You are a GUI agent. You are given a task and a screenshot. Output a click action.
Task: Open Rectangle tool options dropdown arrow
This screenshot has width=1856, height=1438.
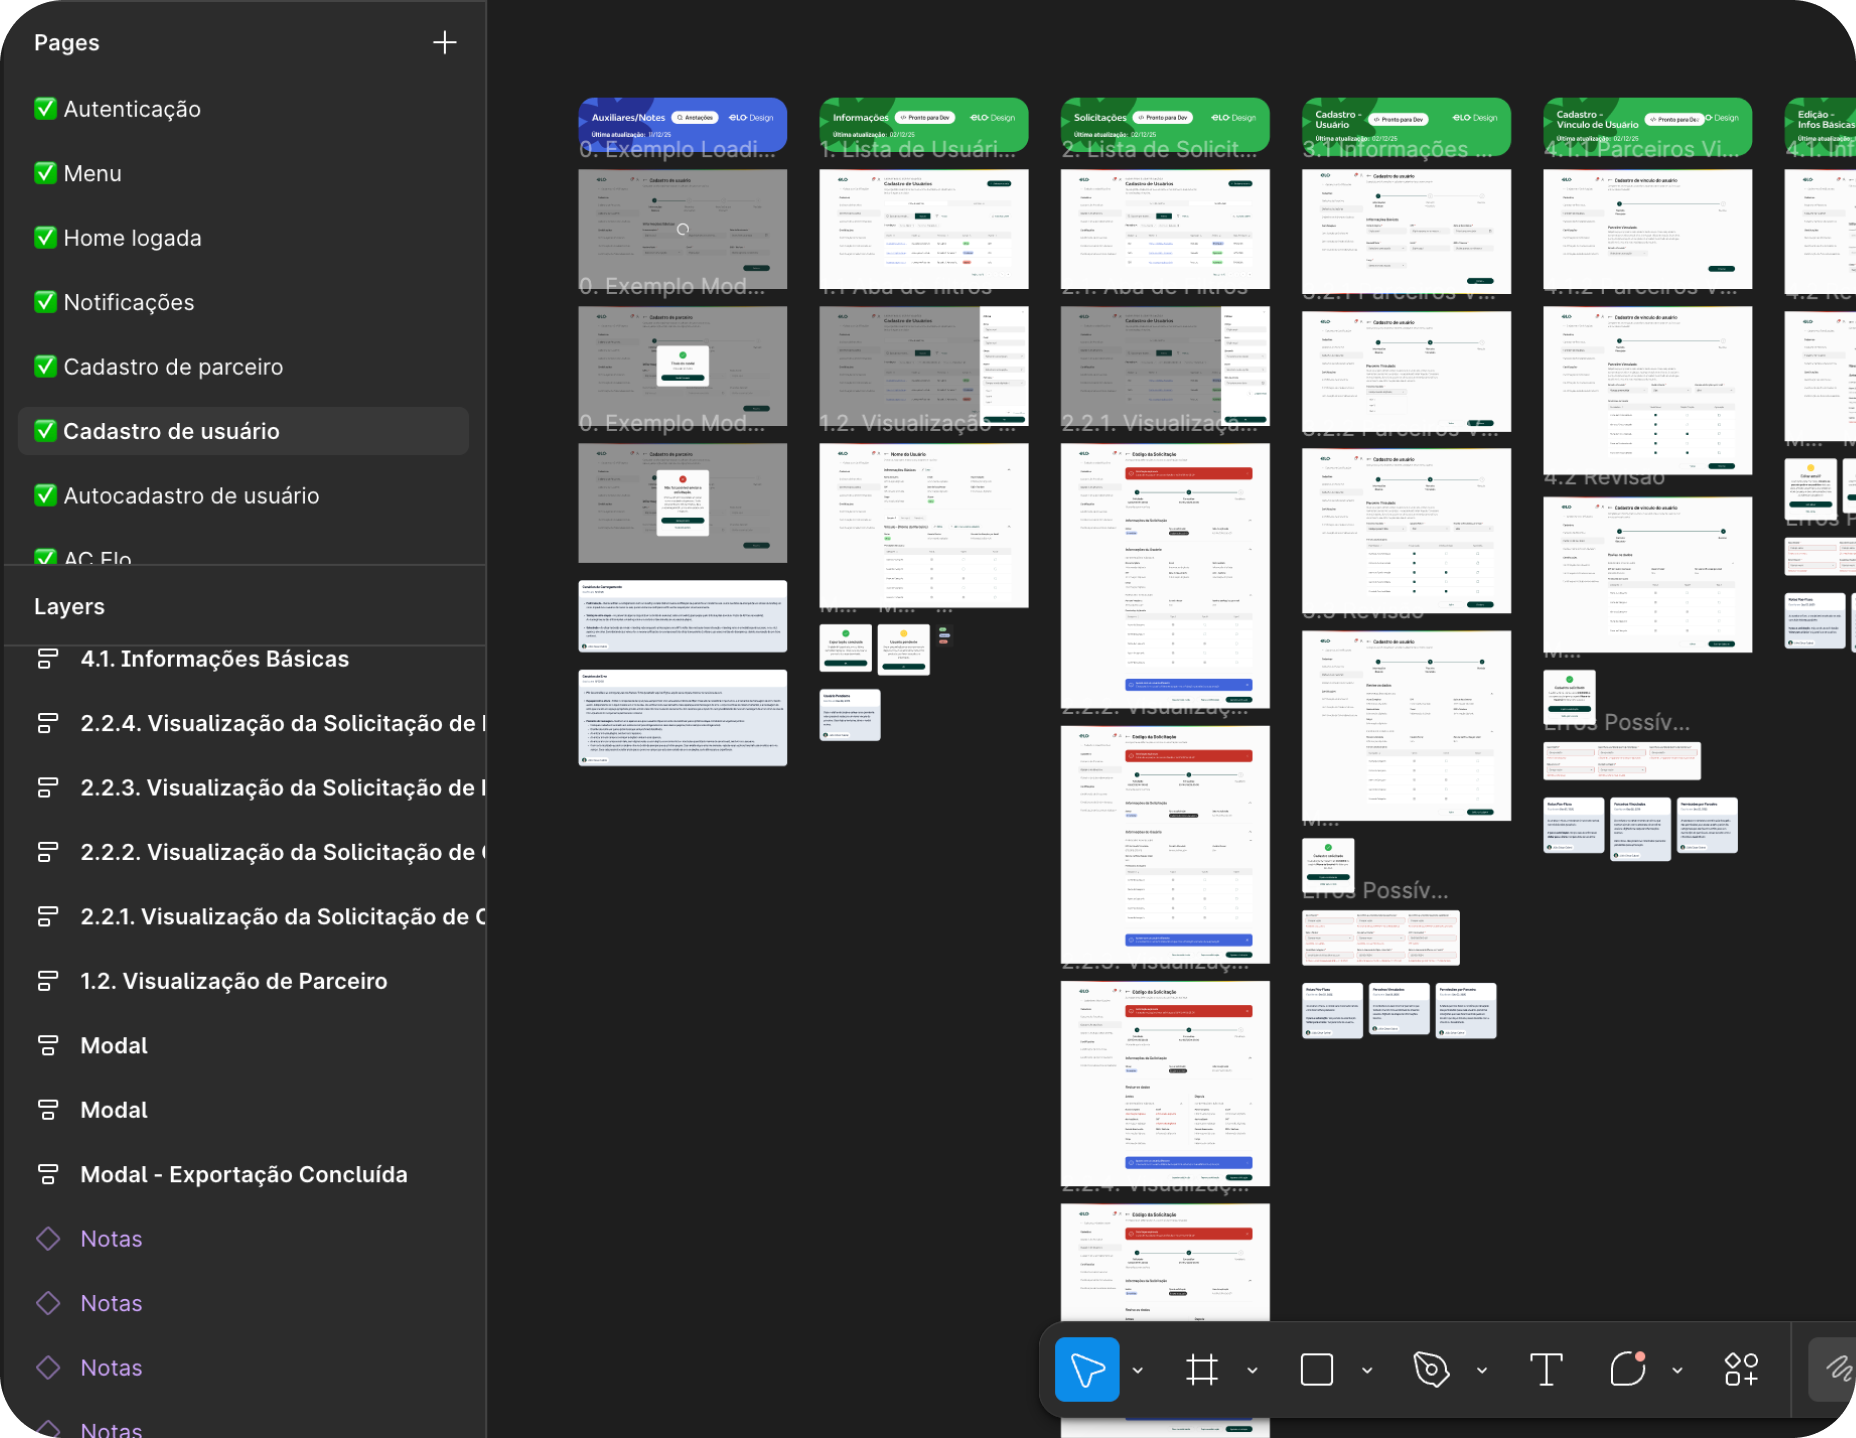1367,1370
